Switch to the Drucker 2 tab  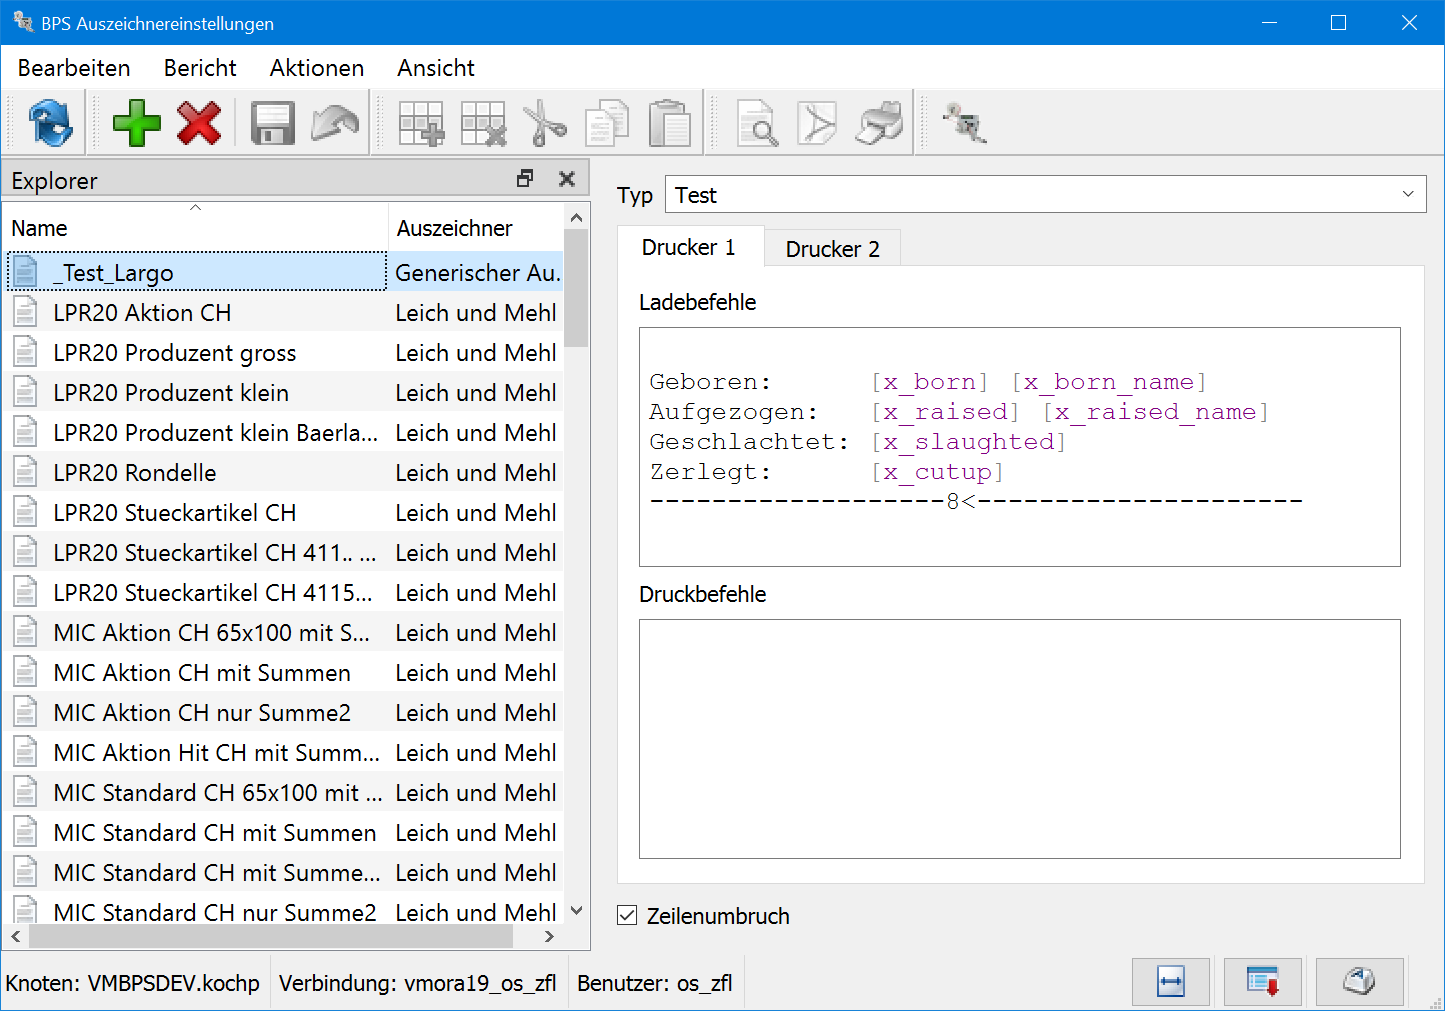coord(832,249)
